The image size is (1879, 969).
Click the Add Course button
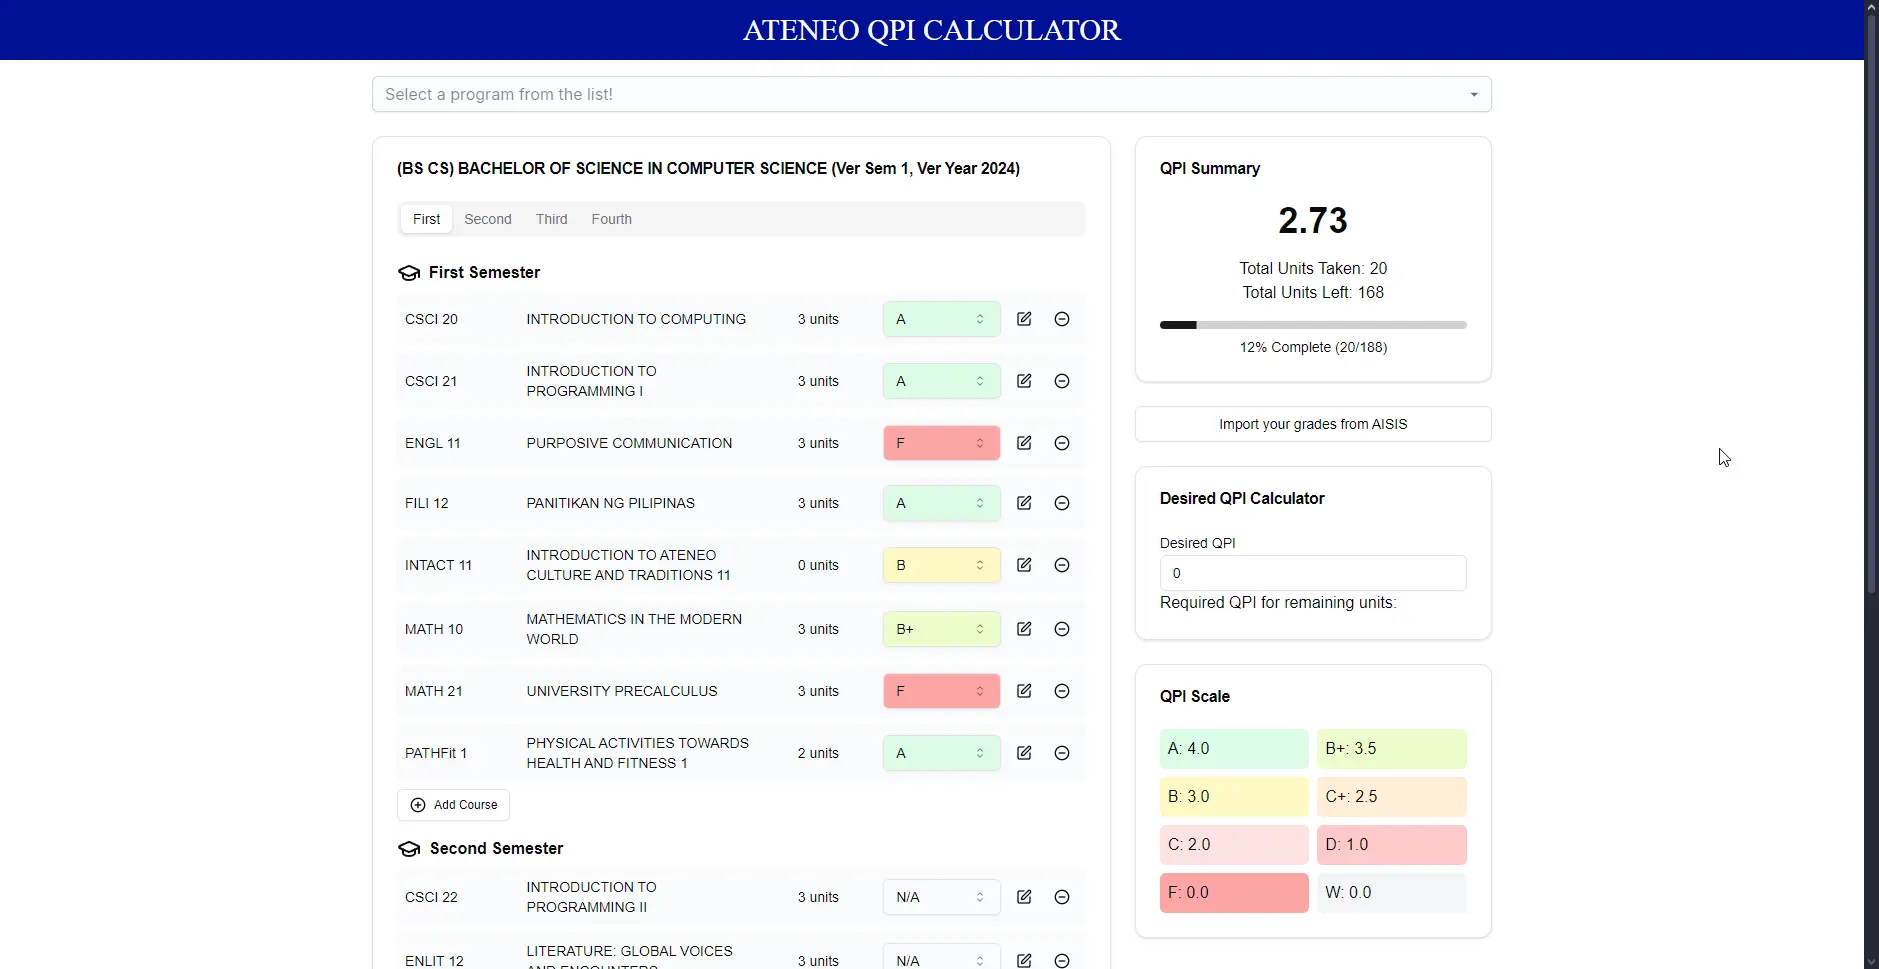pos(454,804)
